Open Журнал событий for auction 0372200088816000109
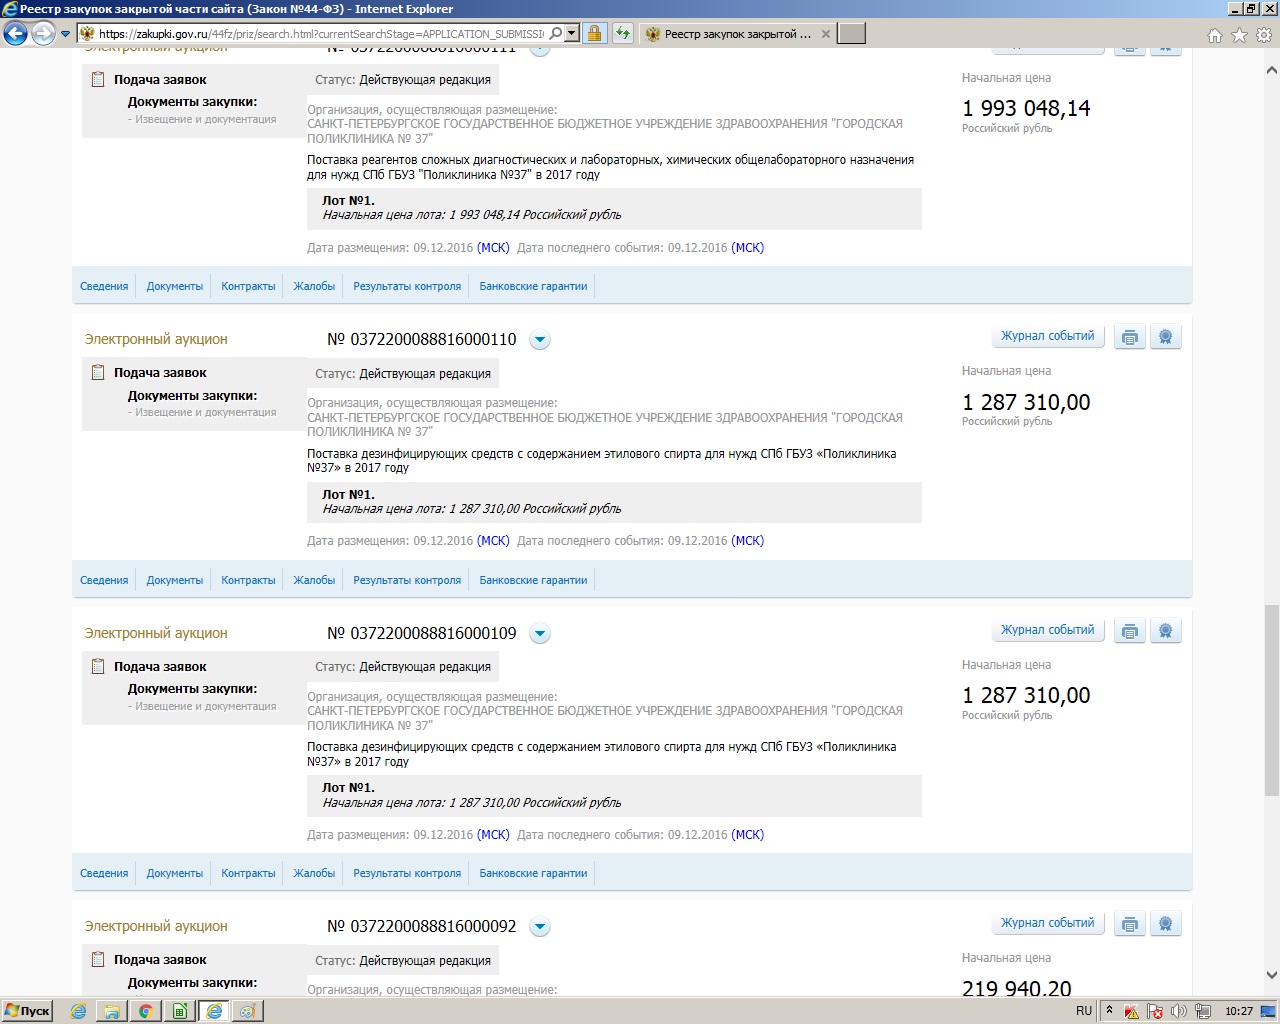This screenshot has width=1280, height=1024. pos(1048,630)
